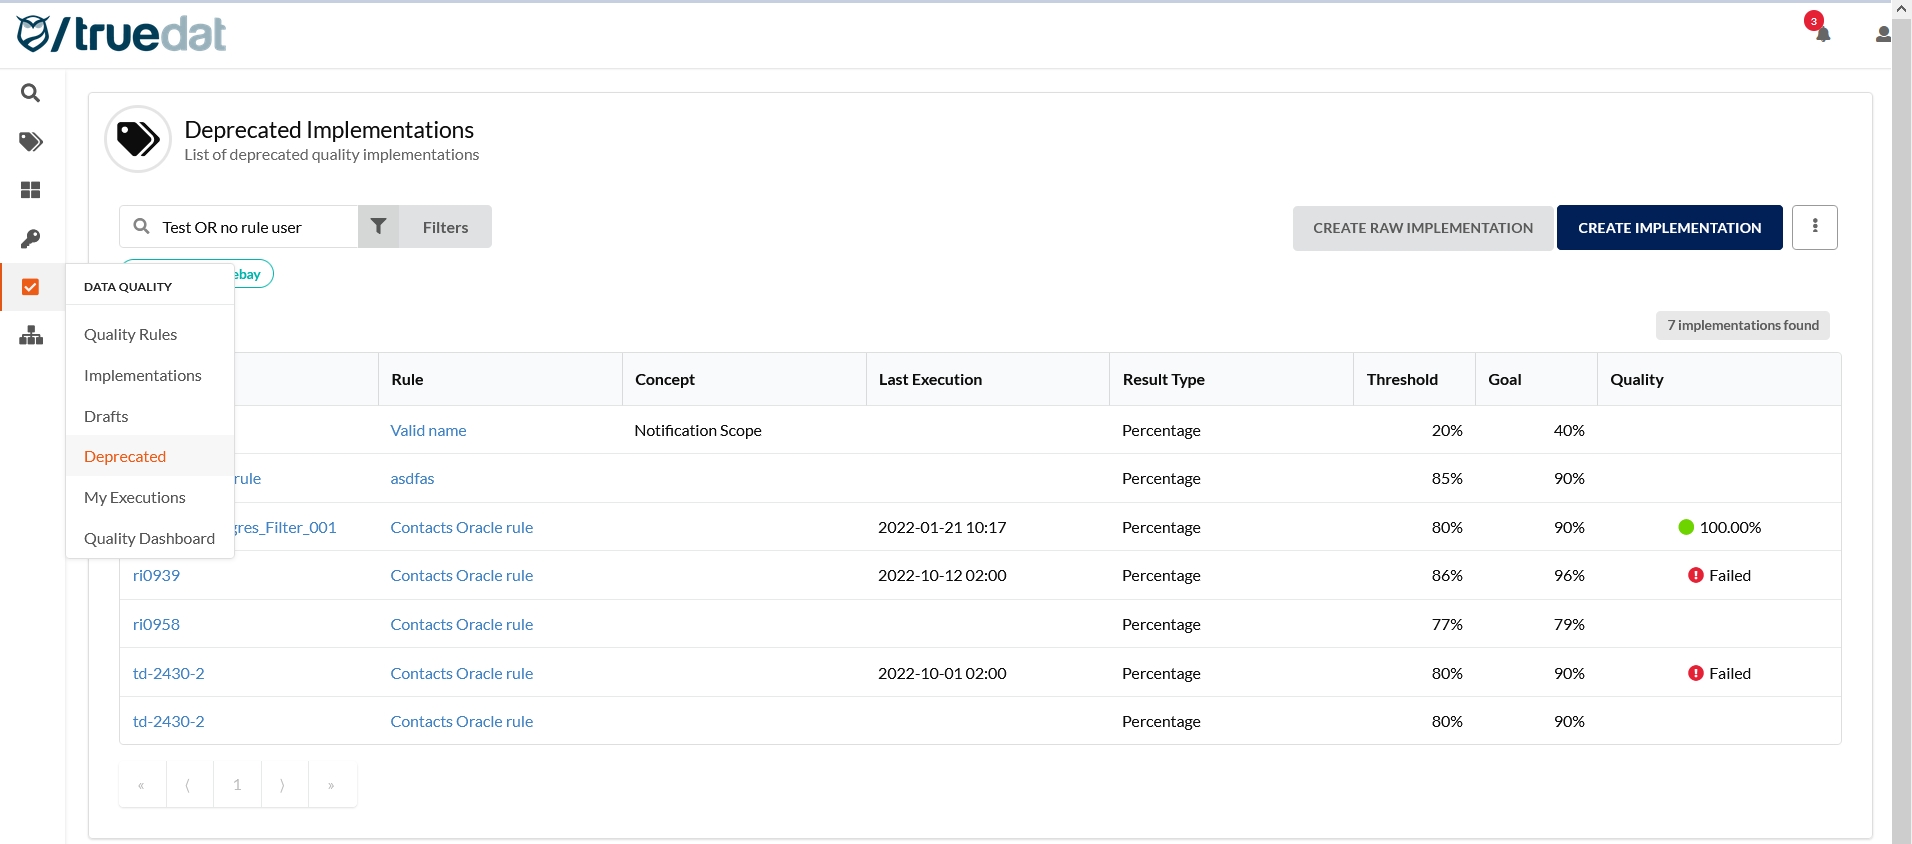
Task: Sort by the Last Execution column header
Action: 930,380
